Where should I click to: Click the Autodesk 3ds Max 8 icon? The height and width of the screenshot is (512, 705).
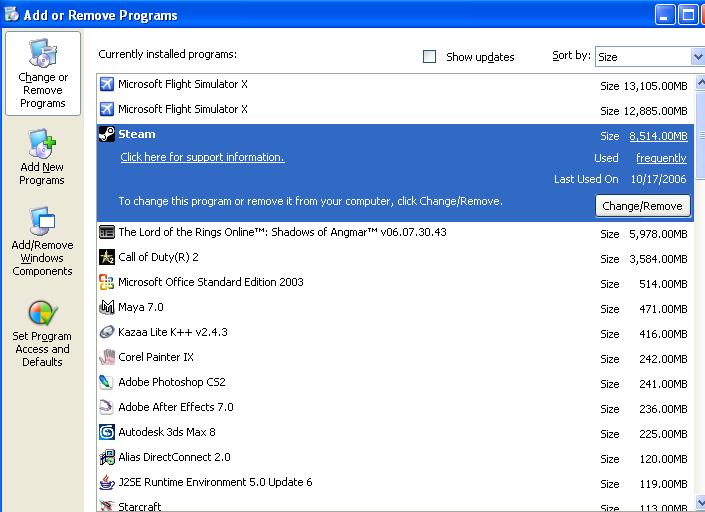tap(107, 432)
